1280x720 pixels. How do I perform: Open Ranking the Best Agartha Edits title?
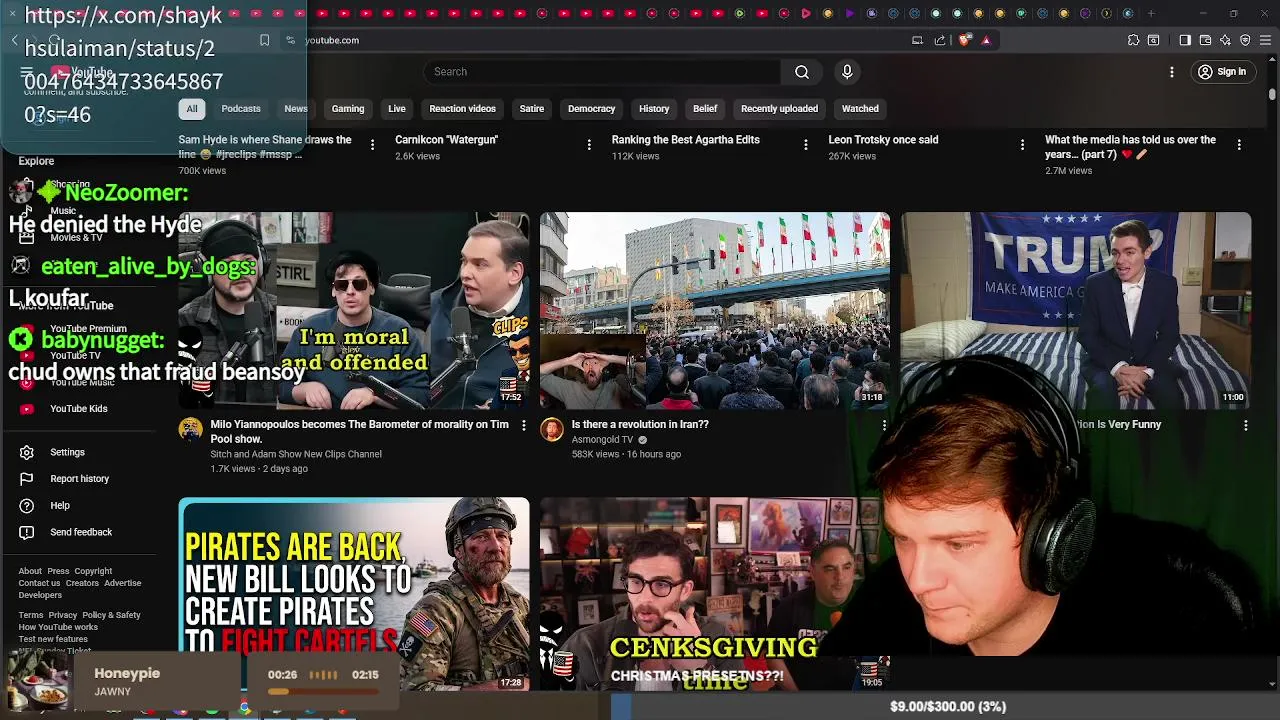685,140
